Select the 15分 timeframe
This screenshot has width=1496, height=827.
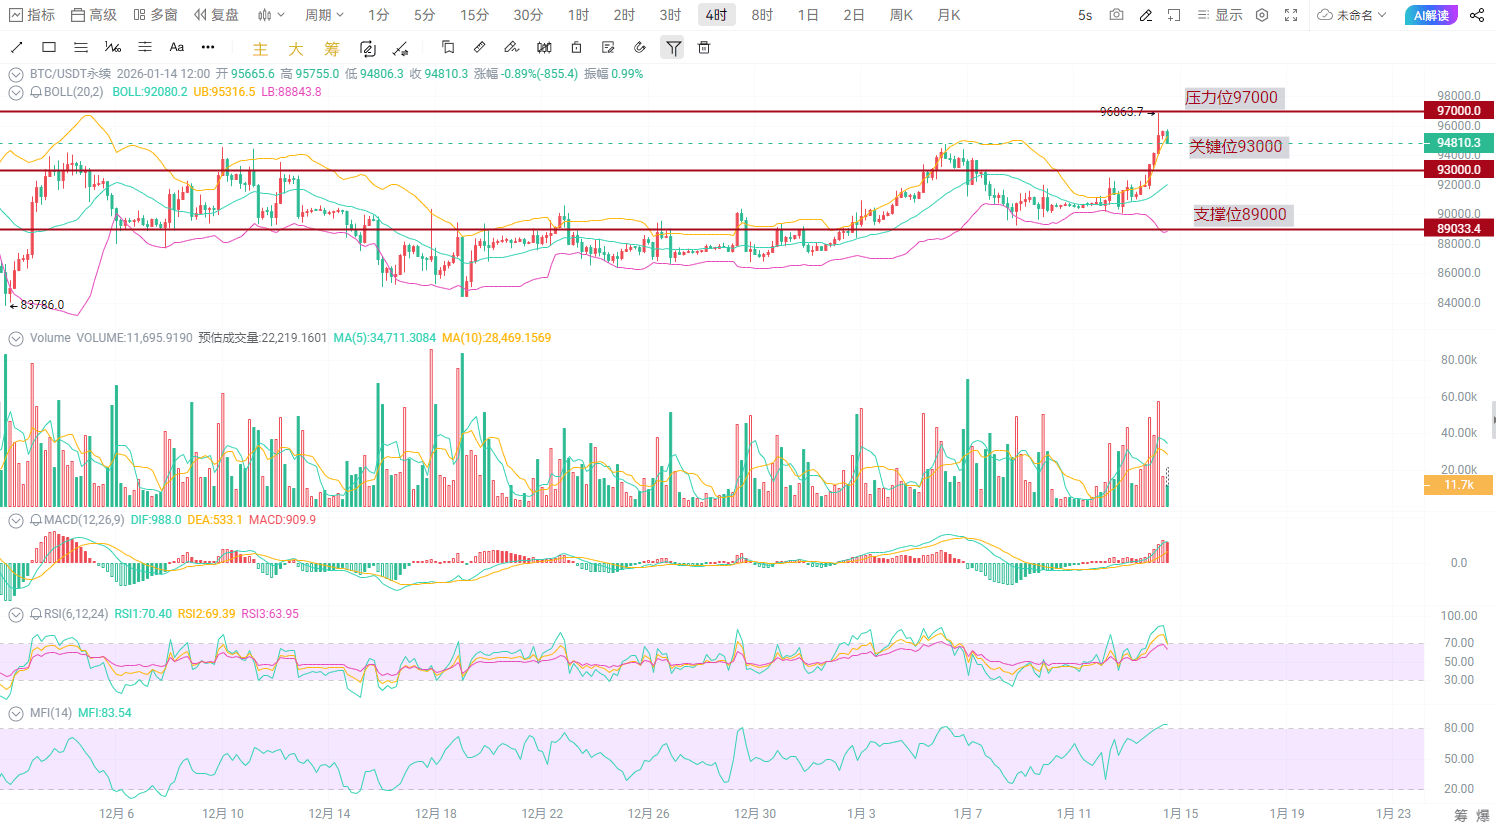(474, 15)
